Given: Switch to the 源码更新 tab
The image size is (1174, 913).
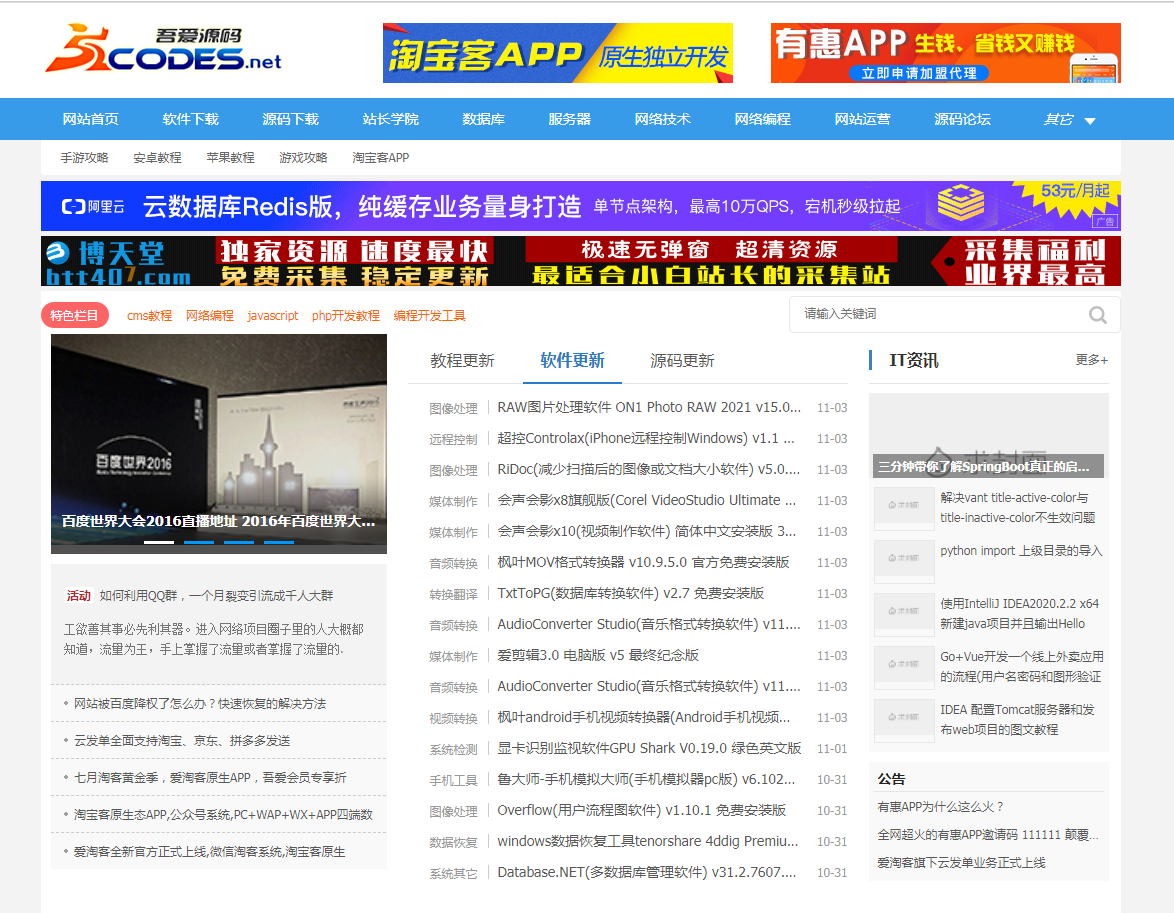Looking at the screenshot, I should point(682,361).
